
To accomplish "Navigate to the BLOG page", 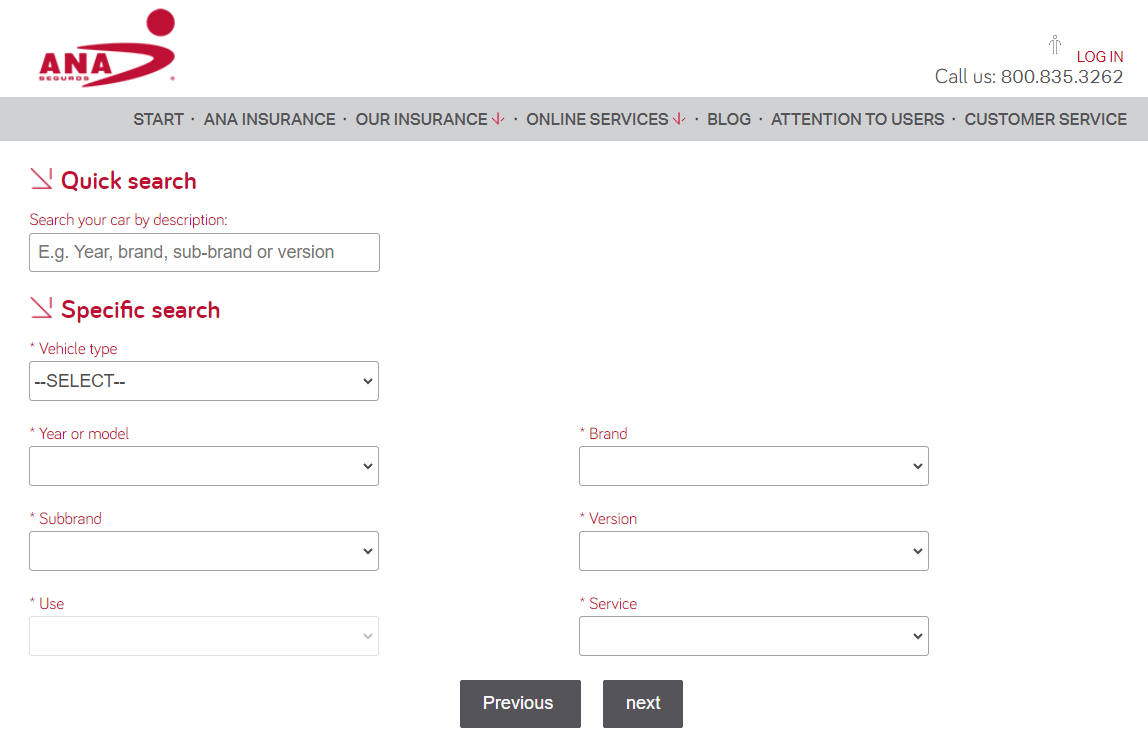I will click(728, 119).
